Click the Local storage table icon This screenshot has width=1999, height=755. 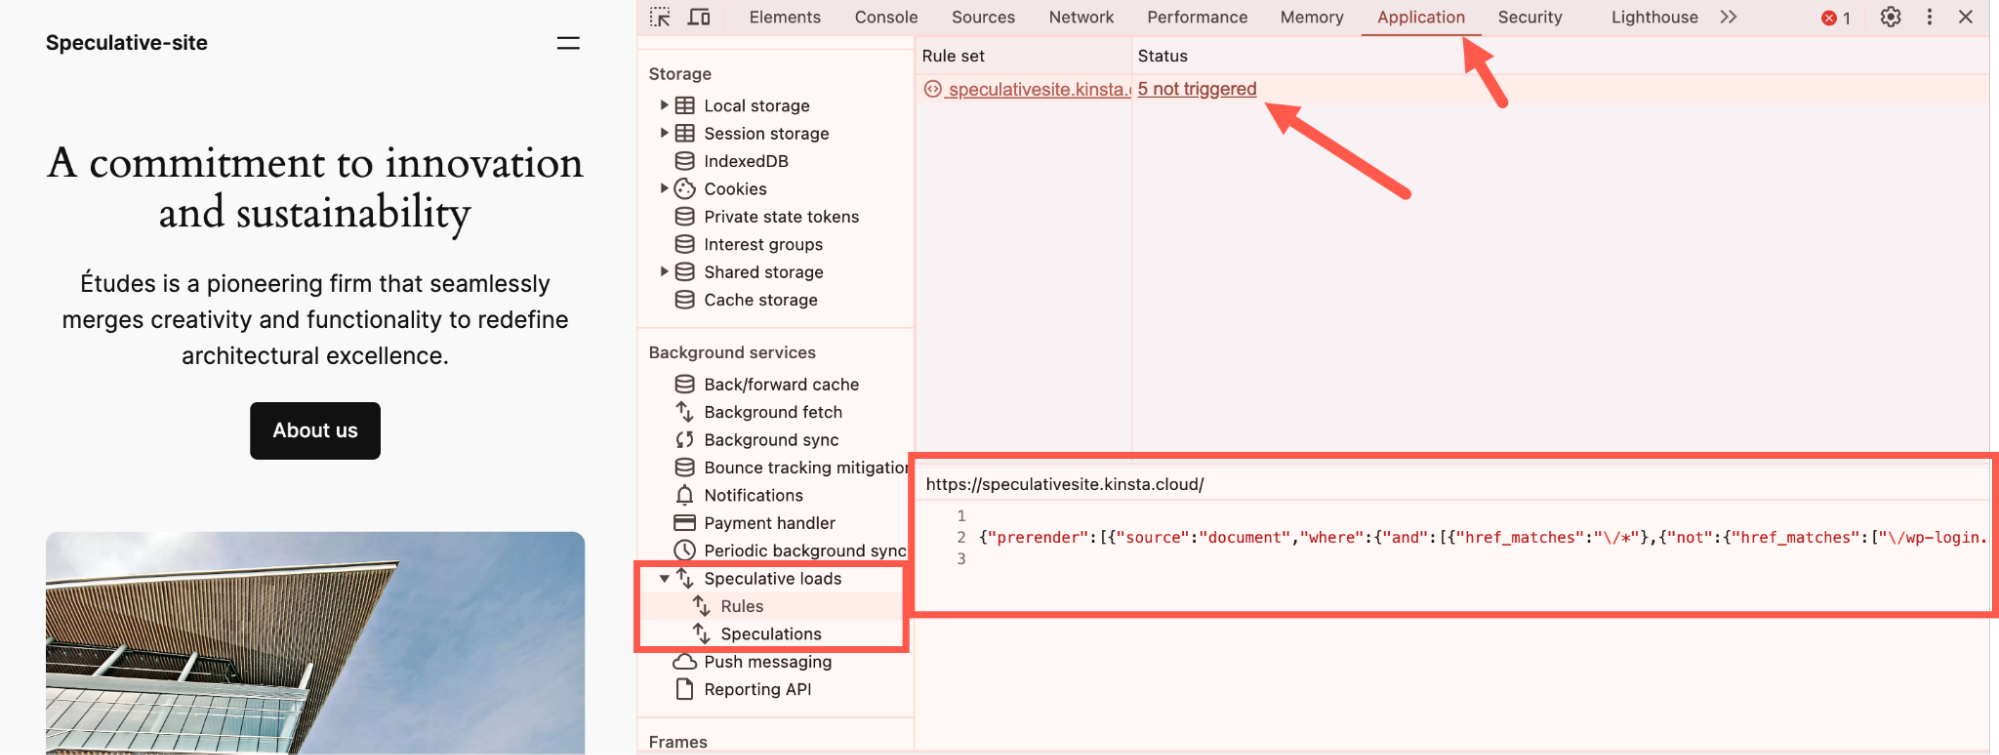(x=685, y=105)
